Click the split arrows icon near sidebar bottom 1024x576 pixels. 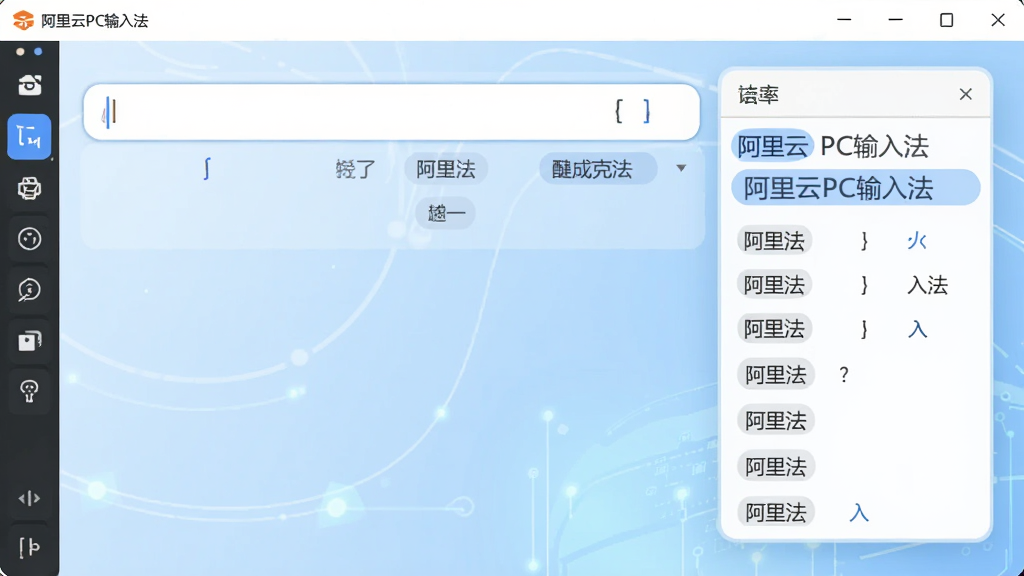point(29,499)
